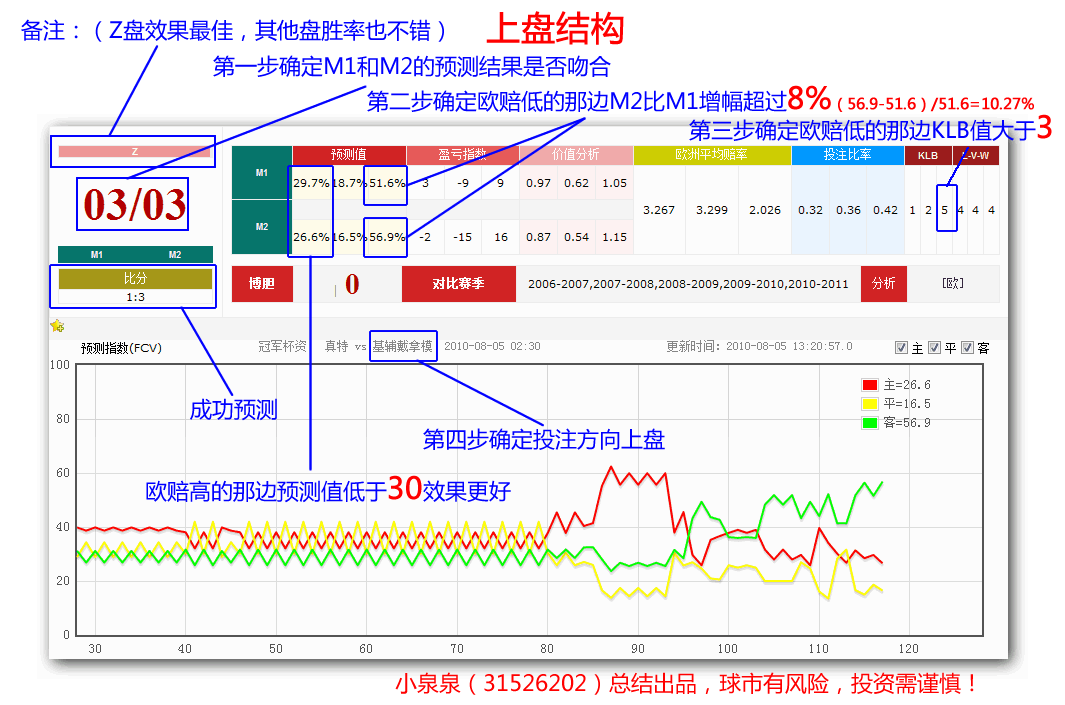Click the red 博胆 button
Viewport: 1065px width, 705px height.
pos(262,283)
